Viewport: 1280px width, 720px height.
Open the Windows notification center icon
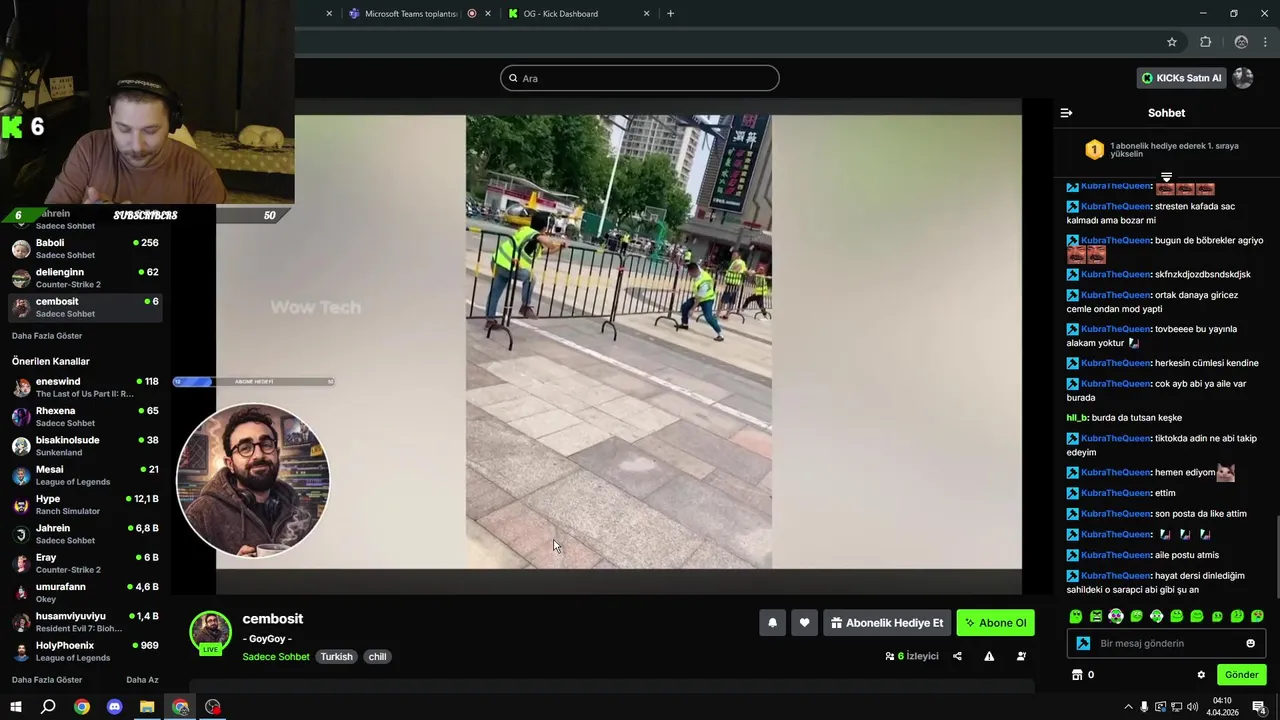click(x=1259, y=707)
